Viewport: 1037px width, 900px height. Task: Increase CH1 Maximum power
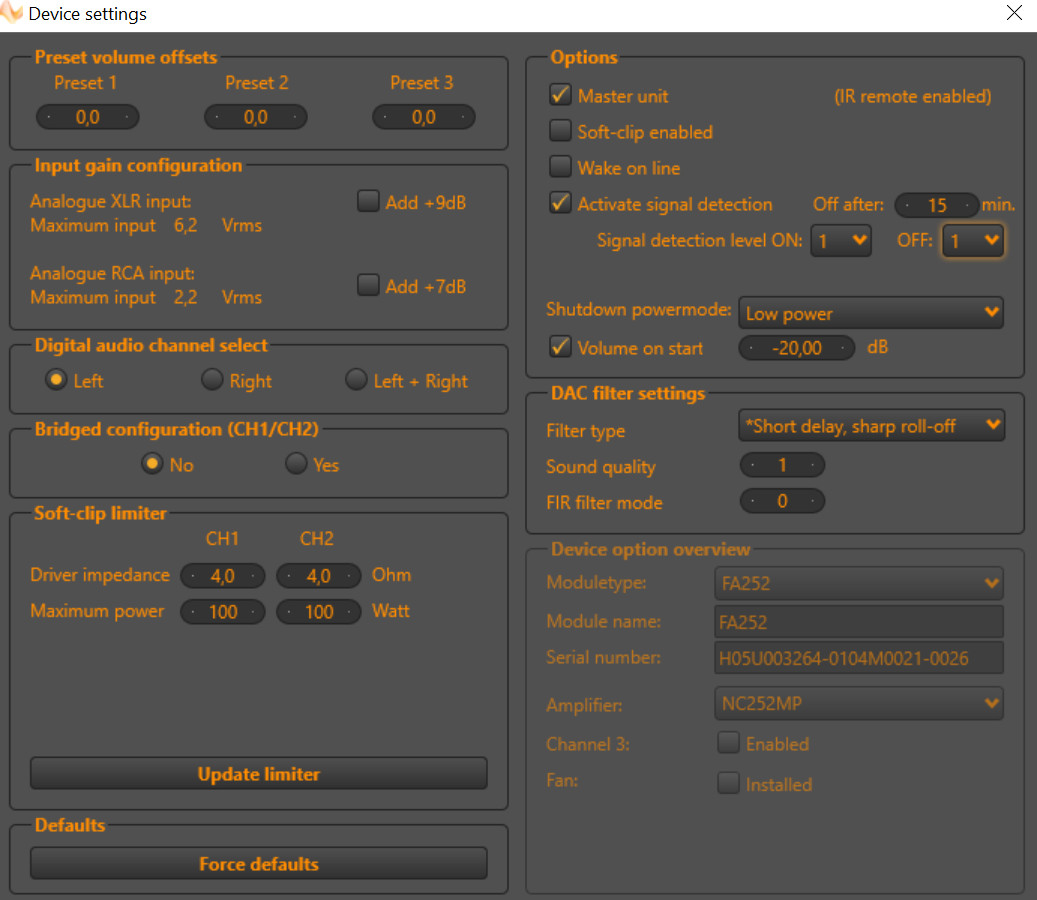click(253, 612)
